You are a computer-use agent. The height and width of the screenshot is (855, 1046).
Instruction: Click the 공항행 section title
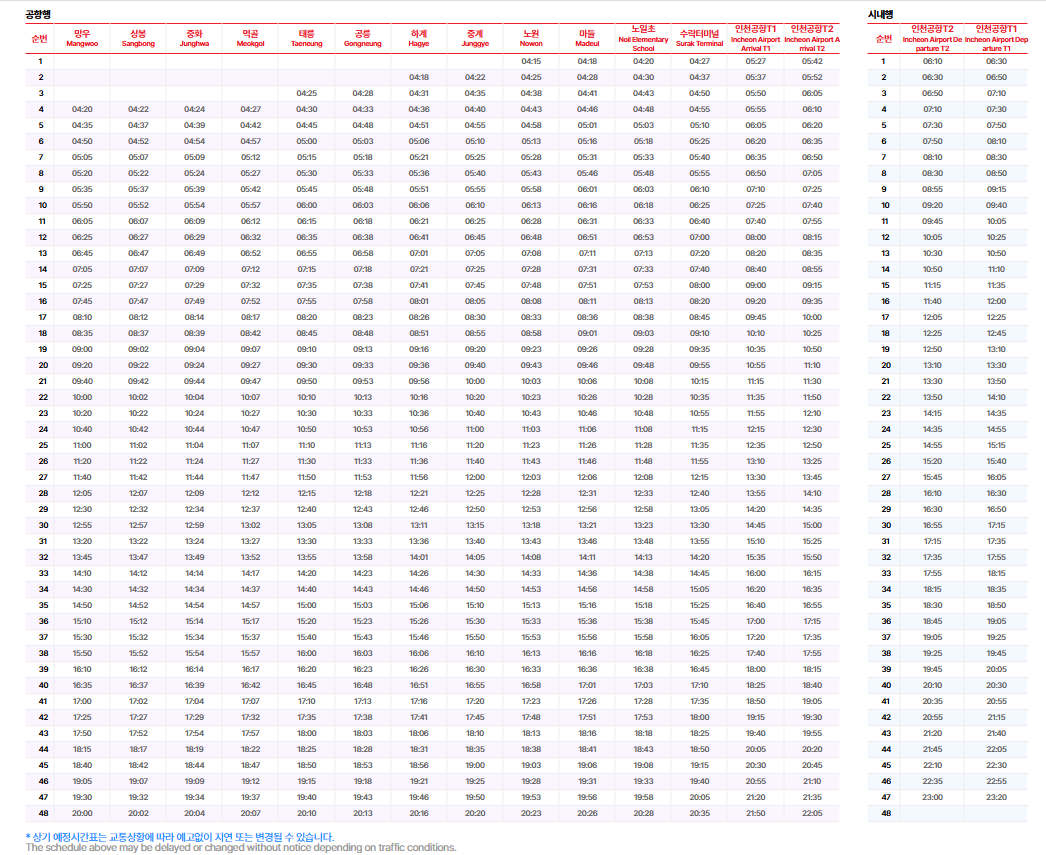click(38, 14)
